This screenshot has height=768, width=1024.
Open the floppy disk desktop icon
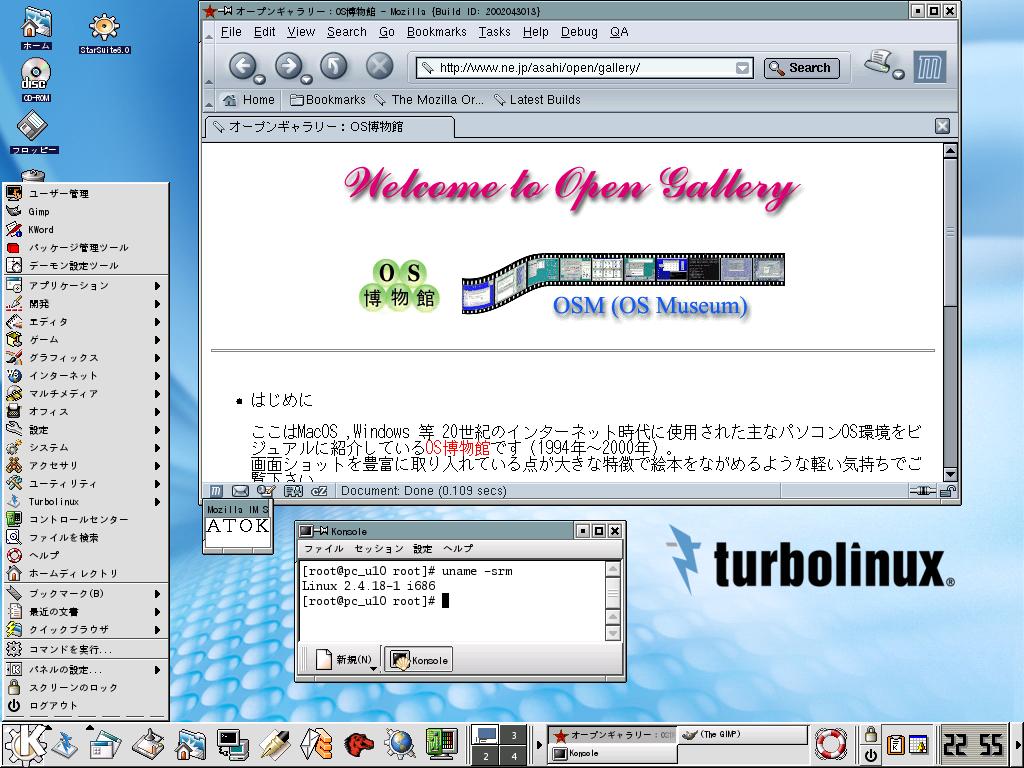coord(34,133)
